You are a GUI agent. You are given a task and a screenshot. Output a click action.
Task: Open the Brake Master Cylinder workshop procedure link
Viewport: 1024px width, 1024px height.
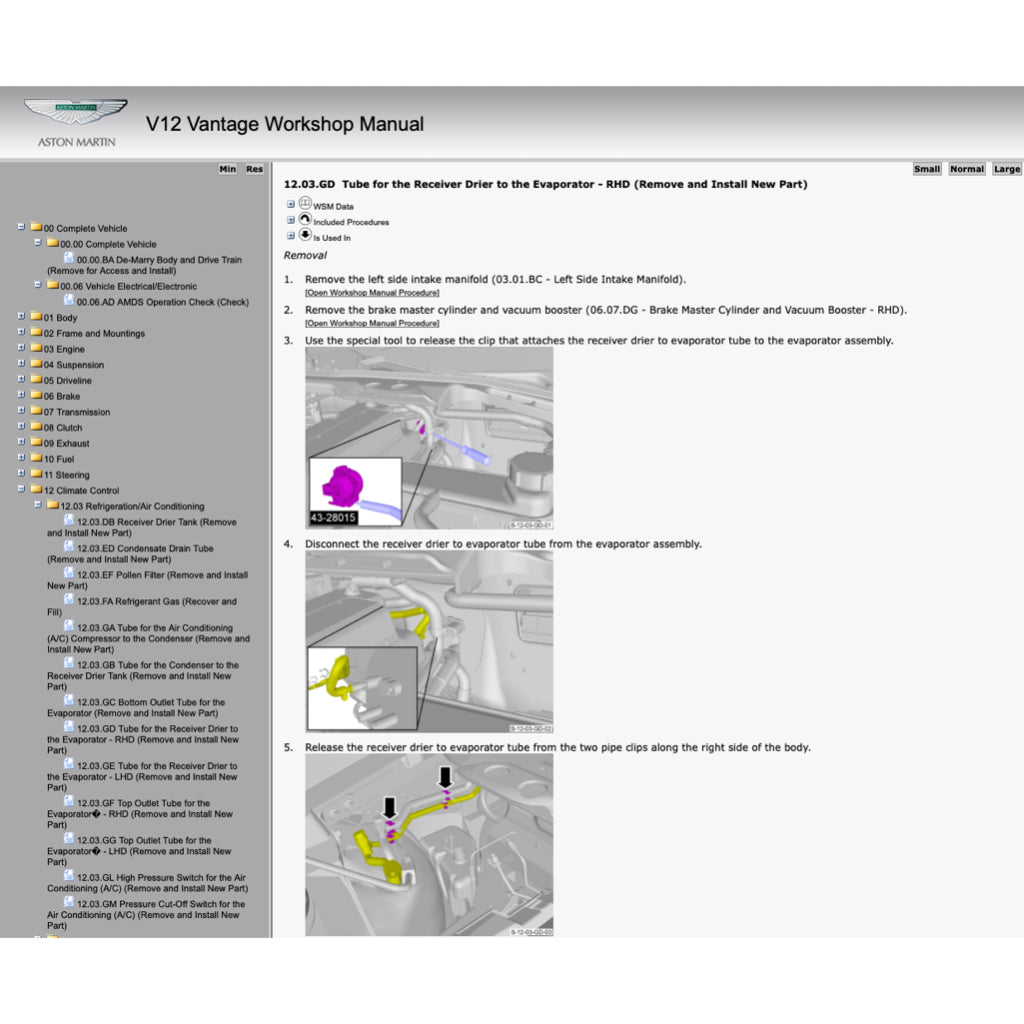372,324
